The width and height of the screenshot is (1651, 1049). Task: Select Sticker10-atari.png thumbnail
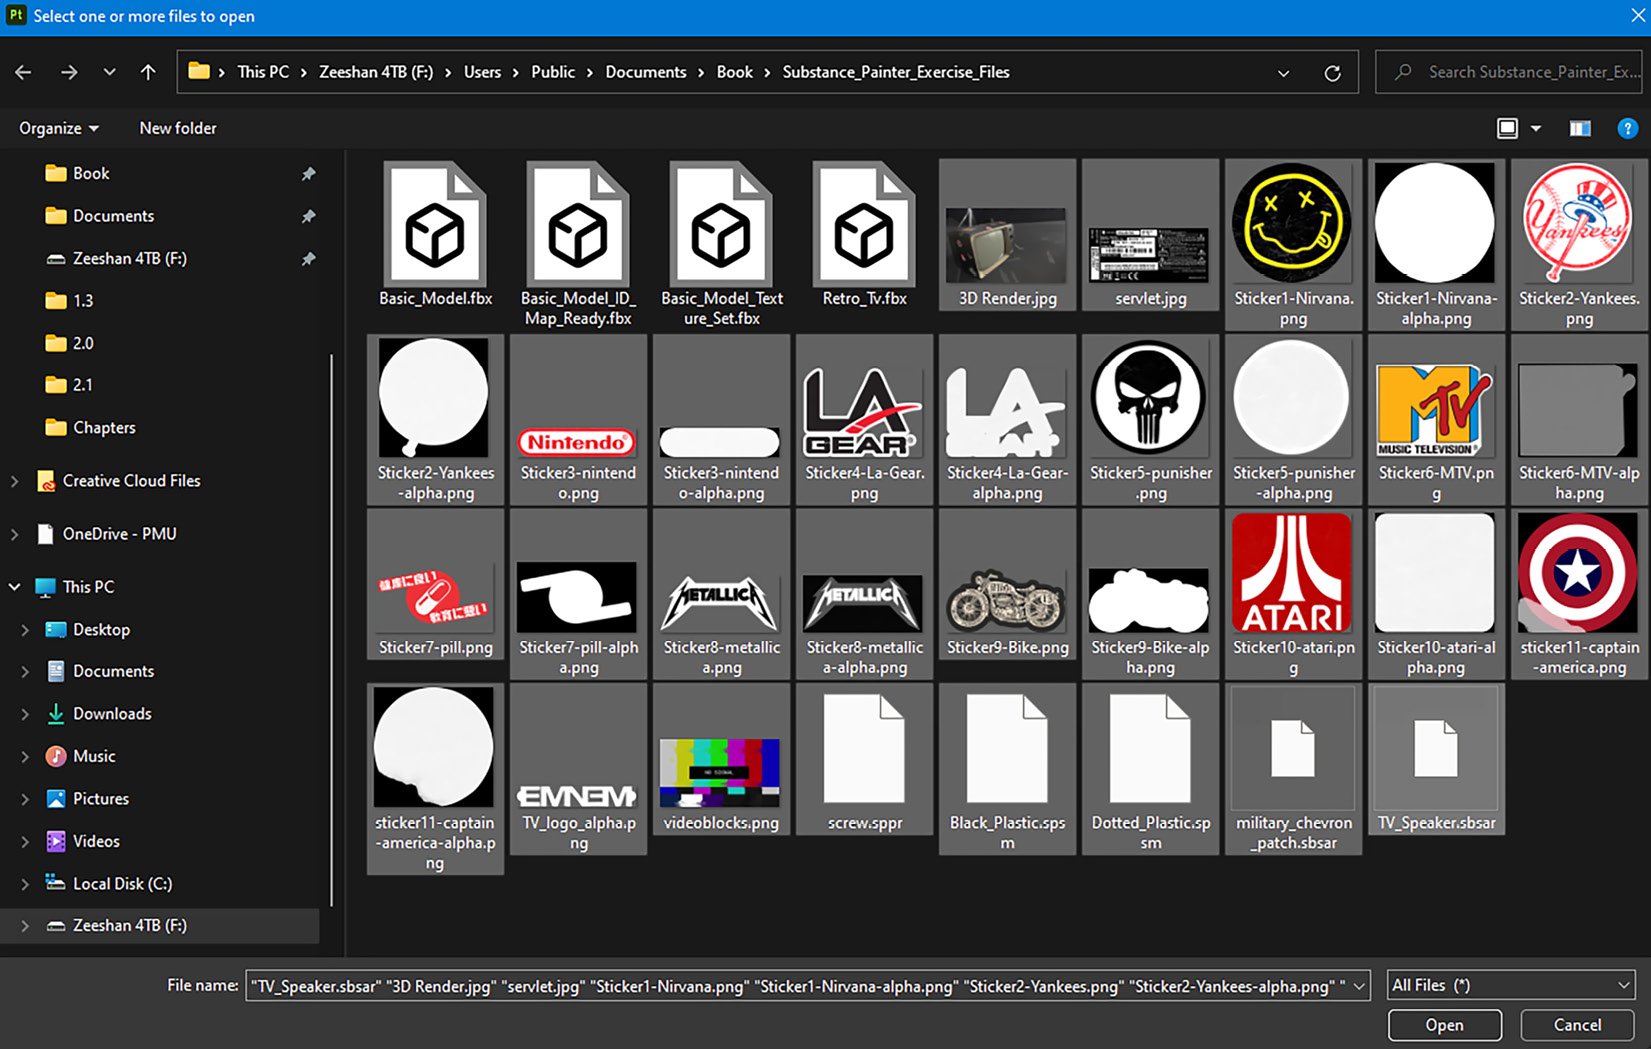tap(1292, 572)
